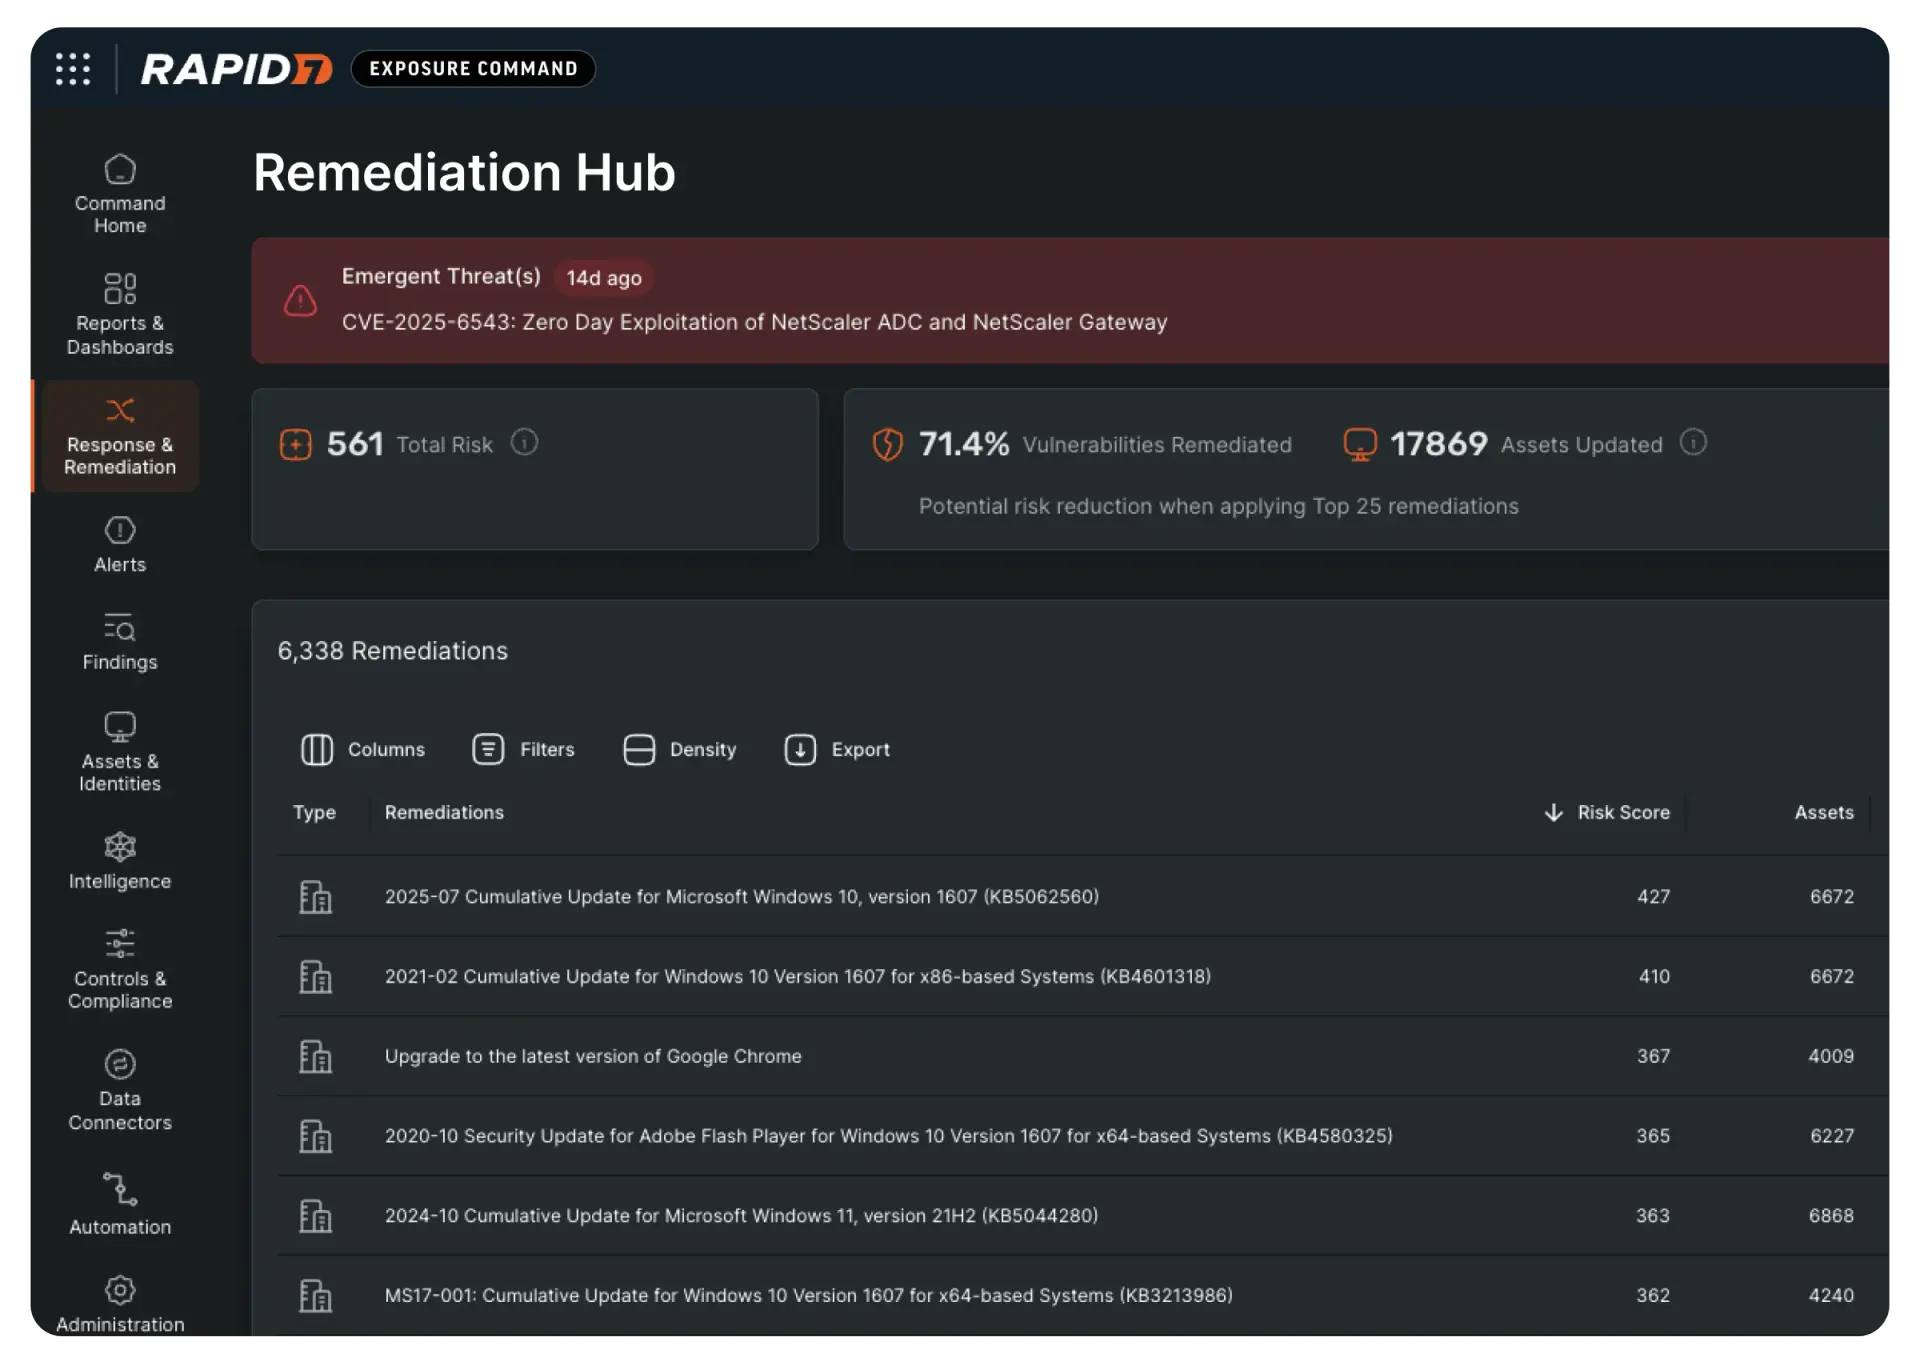Navigate to Assets & Identities
The width and height of the screenshot is (1920, 1362).
click(120, 752)
